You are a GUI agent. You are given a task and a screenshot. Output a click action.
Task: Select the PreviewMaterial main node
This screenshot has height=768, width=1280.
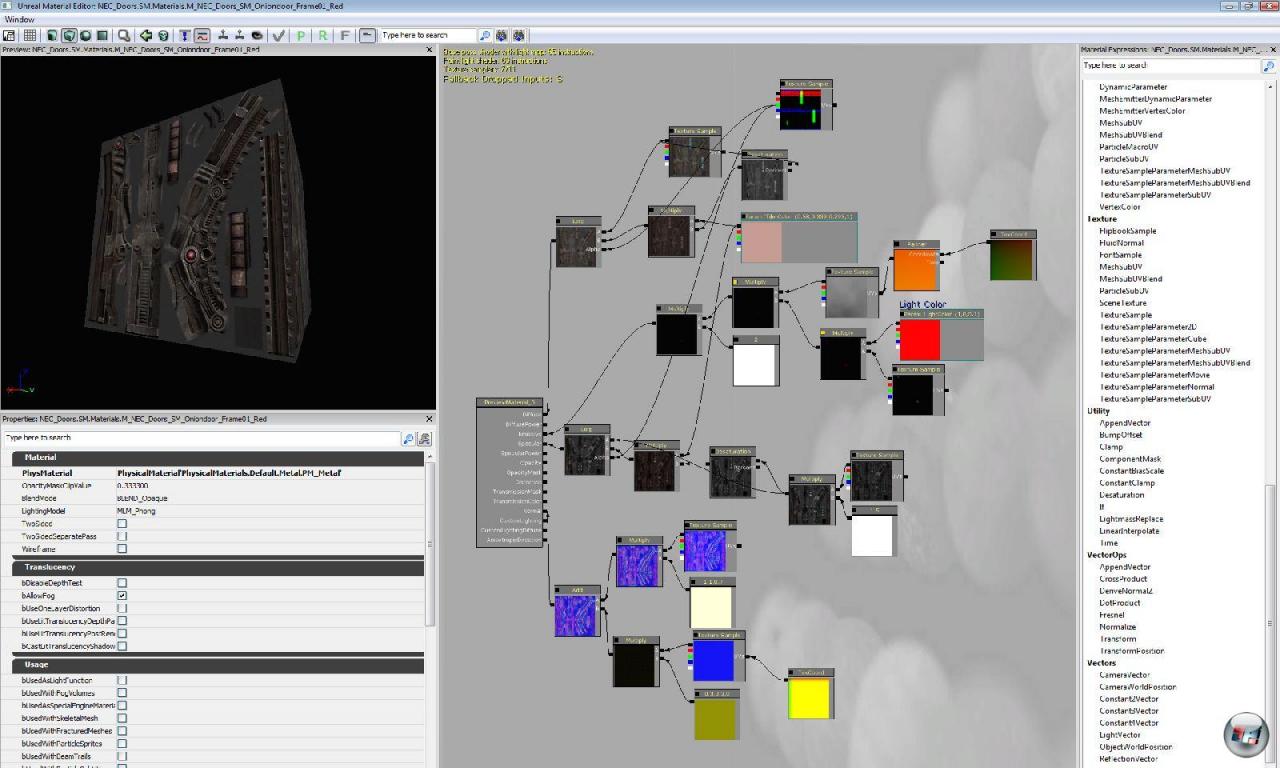511,472
